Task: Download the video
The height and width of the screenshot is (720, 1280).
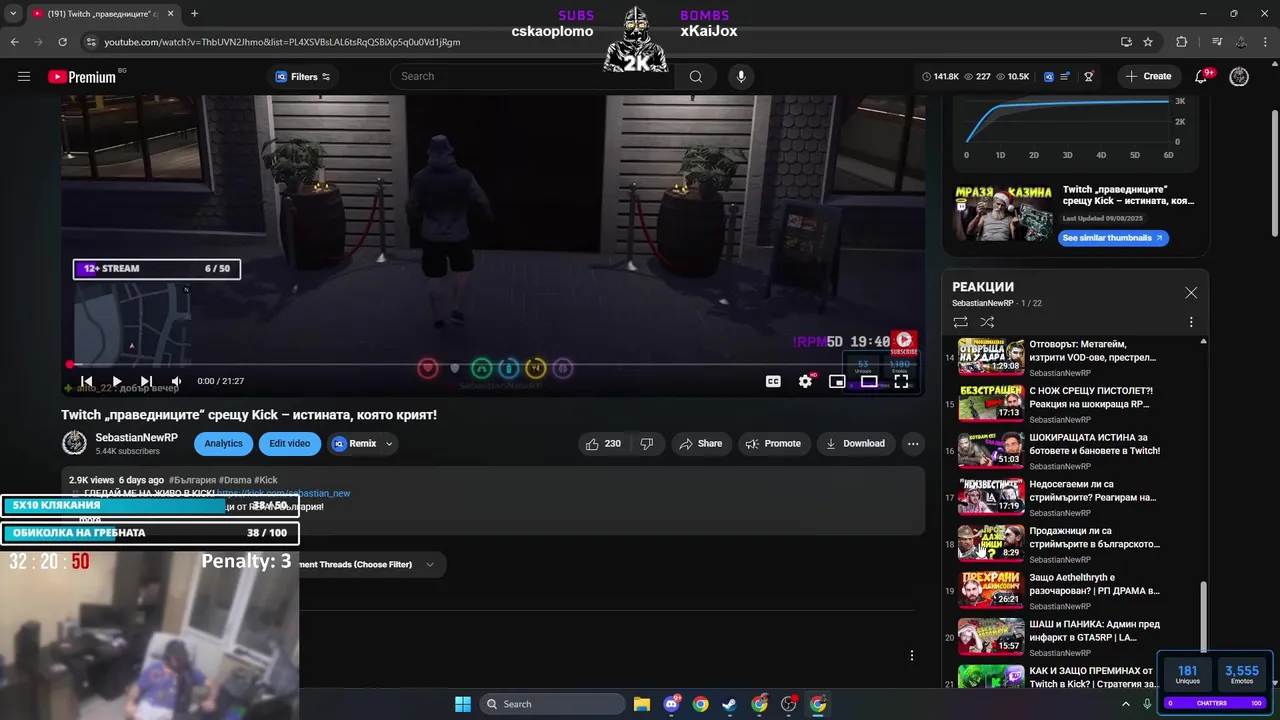Action: pos(855,444)
